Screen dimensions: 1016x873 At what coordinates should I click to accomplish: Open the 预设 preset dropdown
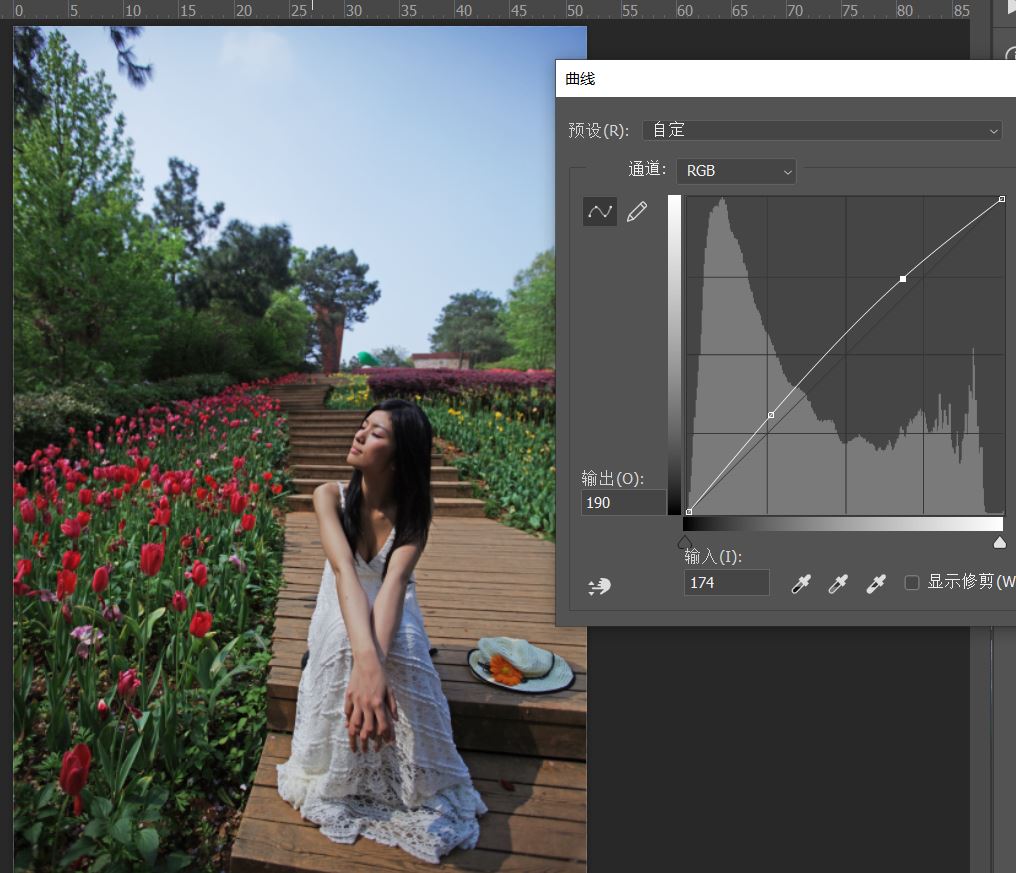[821, 130]
